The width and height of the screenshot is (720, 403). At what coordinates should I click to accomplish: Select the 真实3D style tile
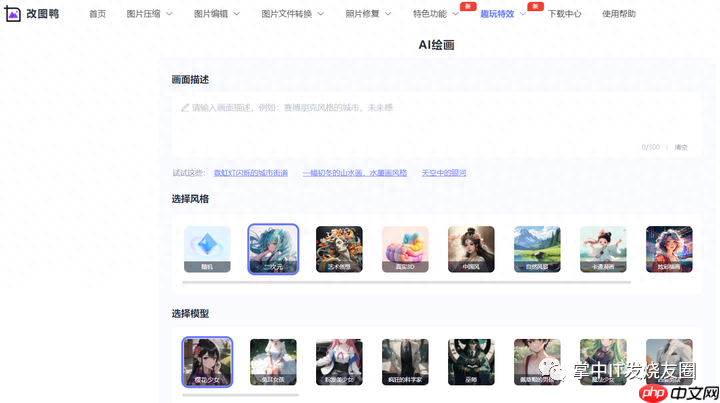(405, 249)
